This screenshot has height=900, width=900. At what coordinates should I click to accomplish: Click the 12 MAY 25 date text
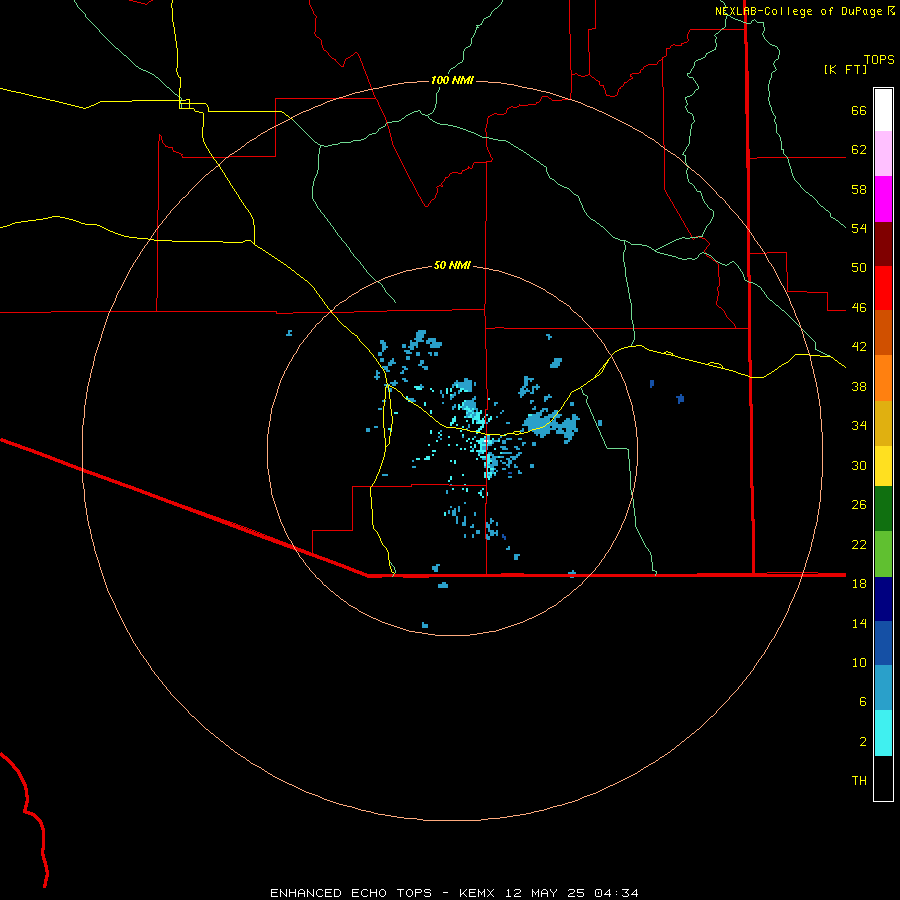[x=545, y=893]
